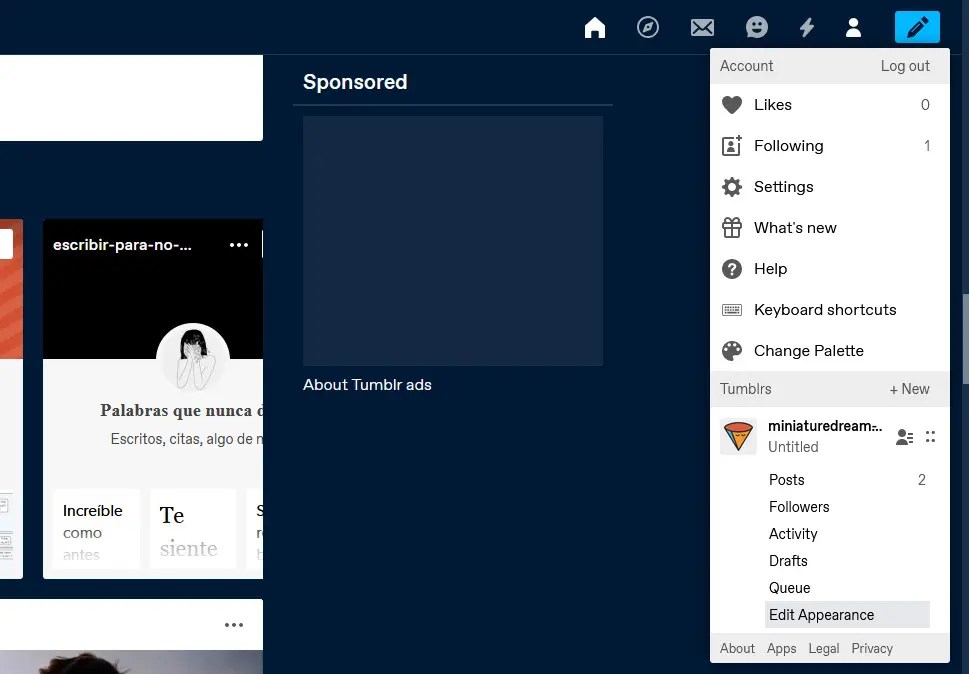Open the meatball menu on the bottom post
Image resolution: width=969 pixels, height=674 pixels.
click(234, 624)
